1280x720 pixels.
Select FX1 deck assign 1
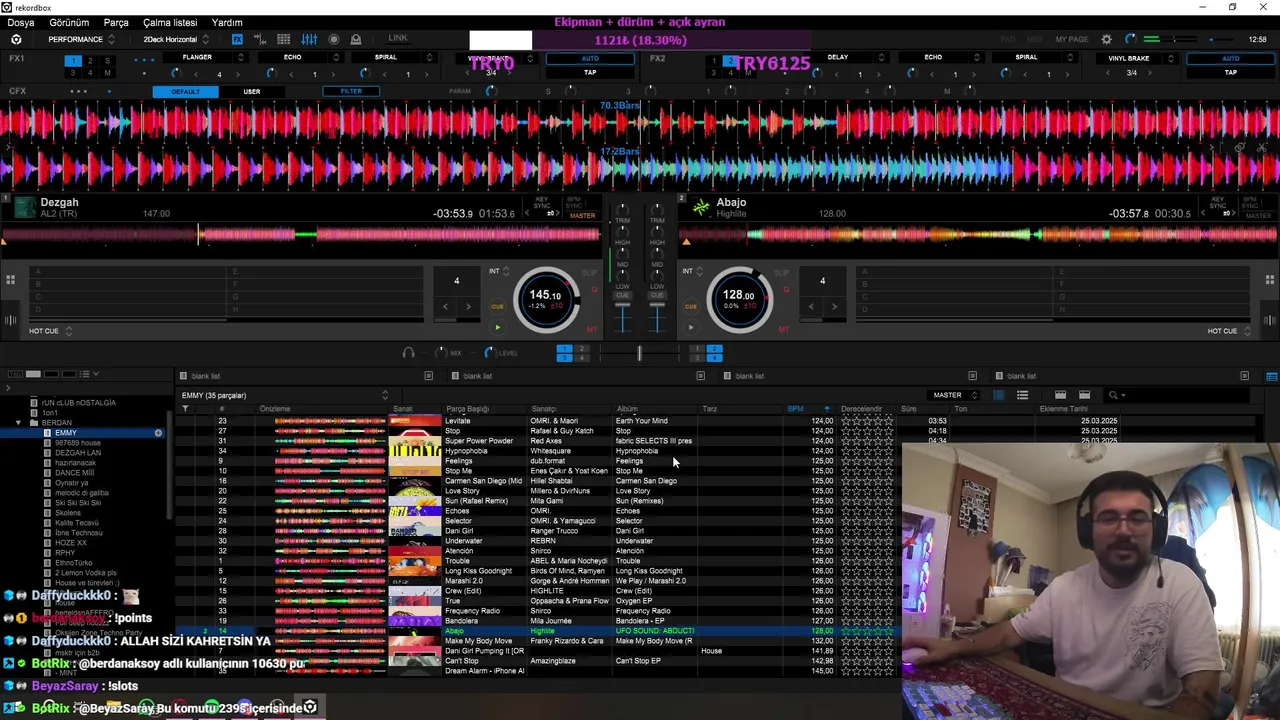(73, 61)
